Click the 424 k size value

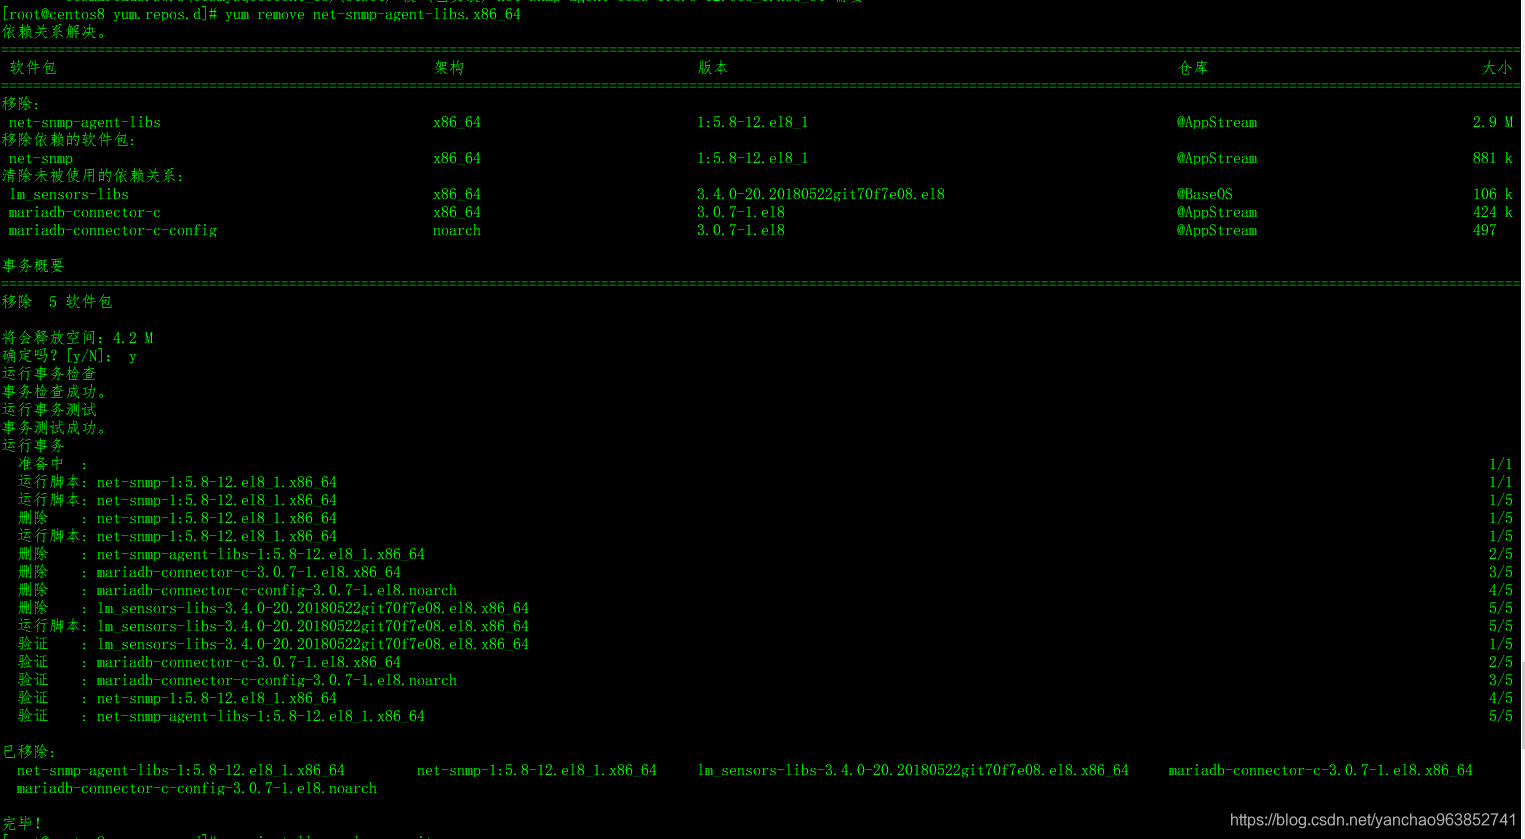[1493, 212]
